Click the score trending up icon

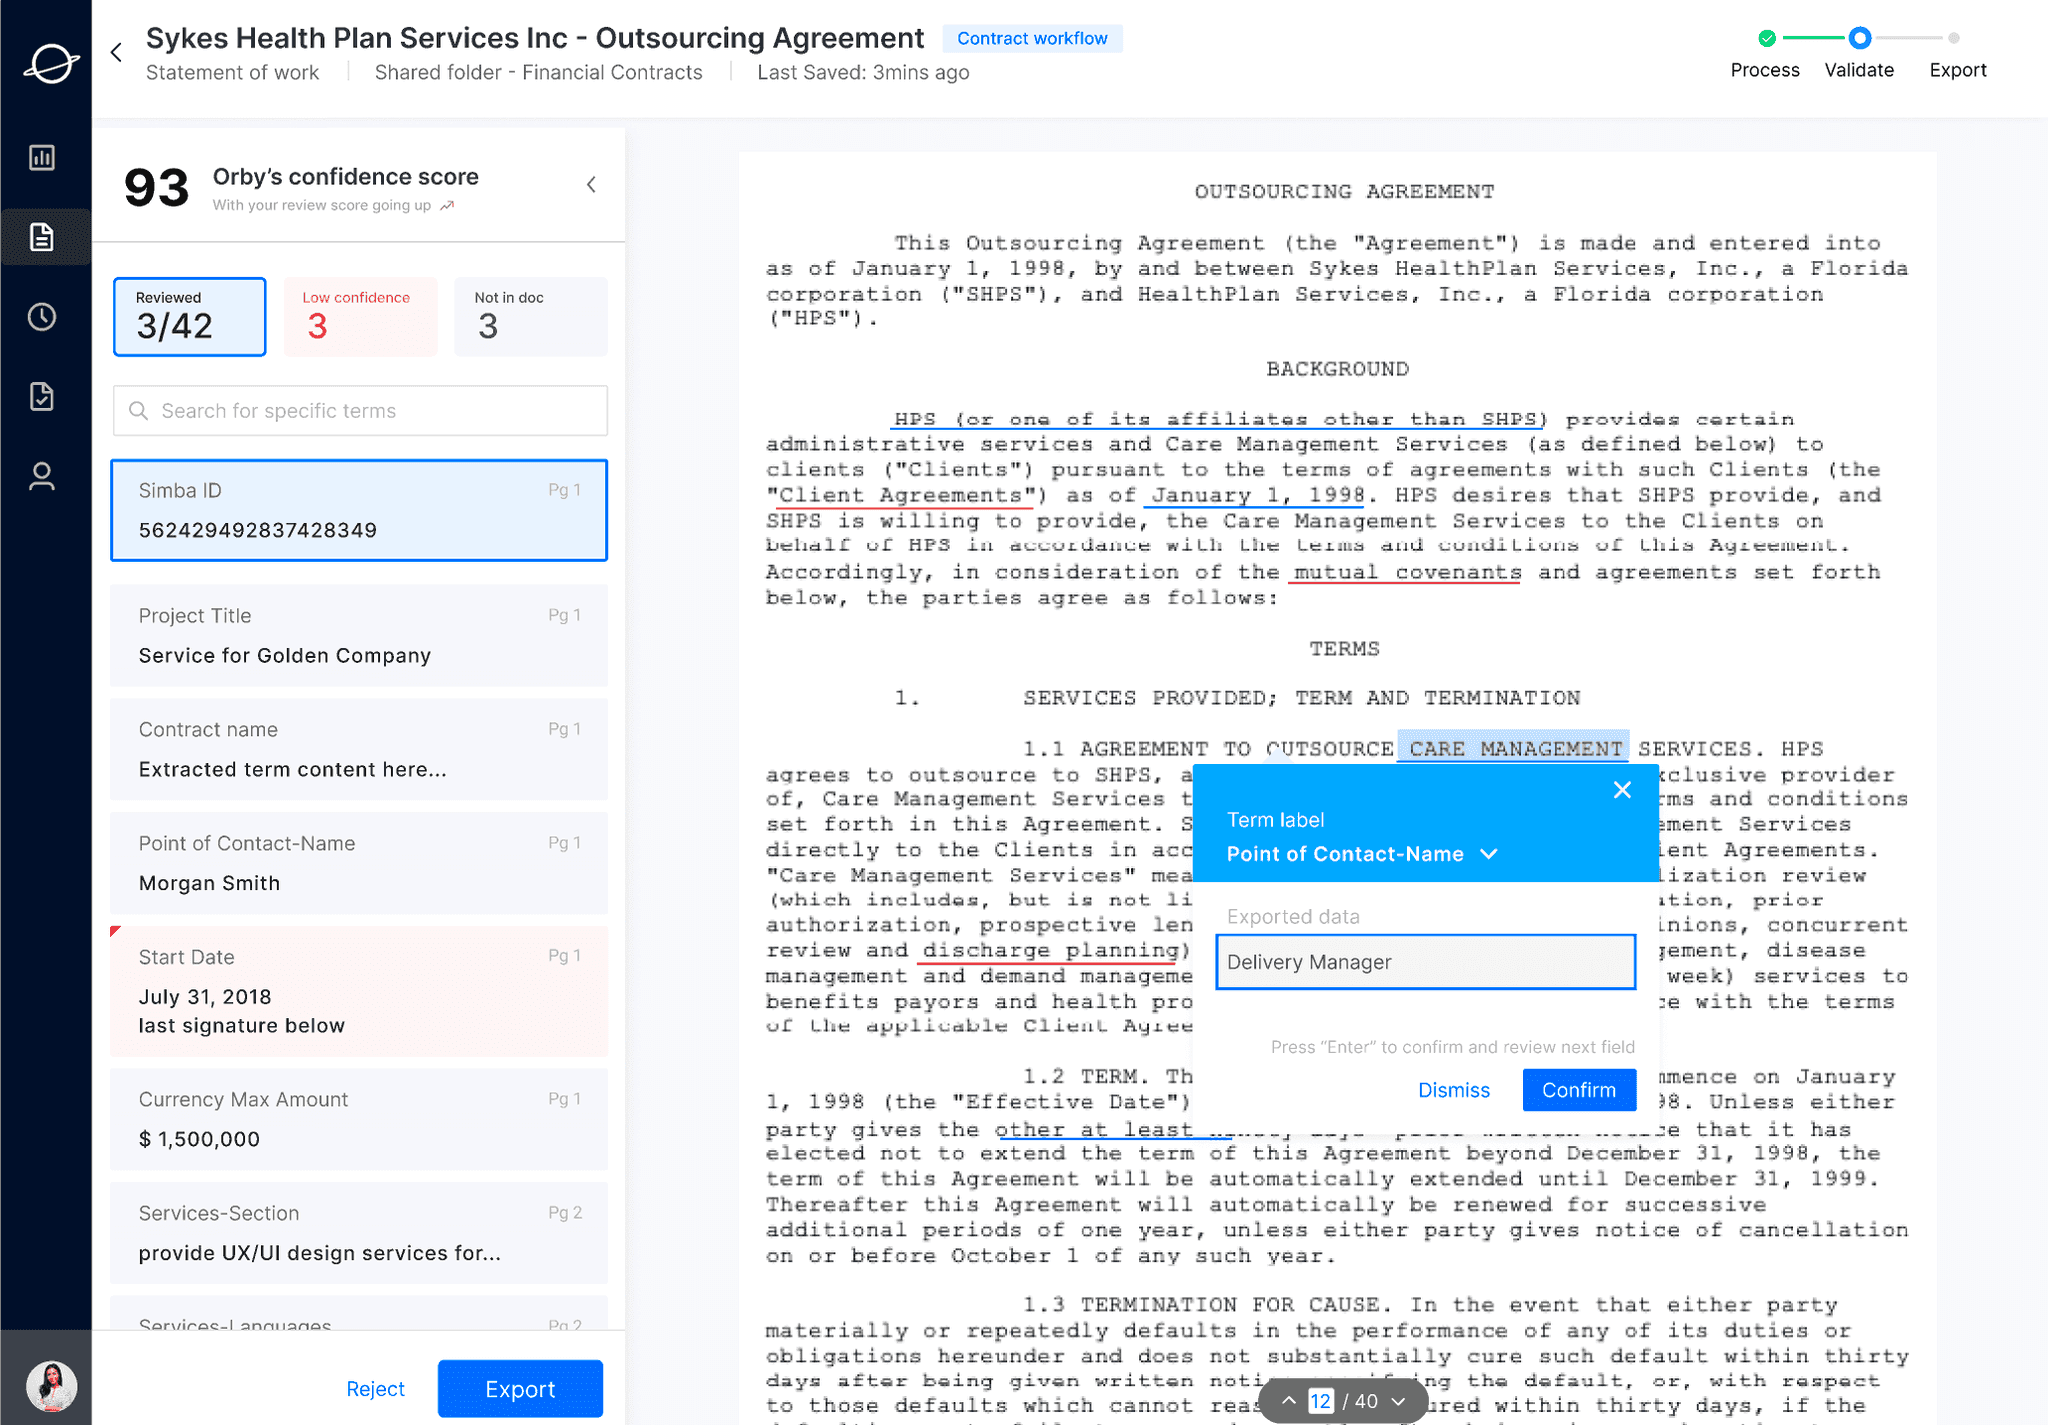447,206
